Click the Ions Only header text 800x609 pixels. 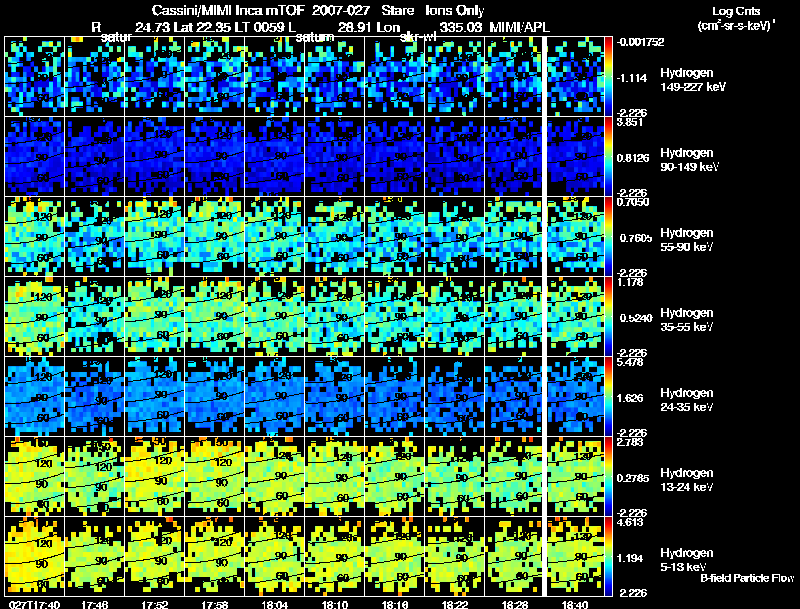pyautogui.click(x=455, y=10)
